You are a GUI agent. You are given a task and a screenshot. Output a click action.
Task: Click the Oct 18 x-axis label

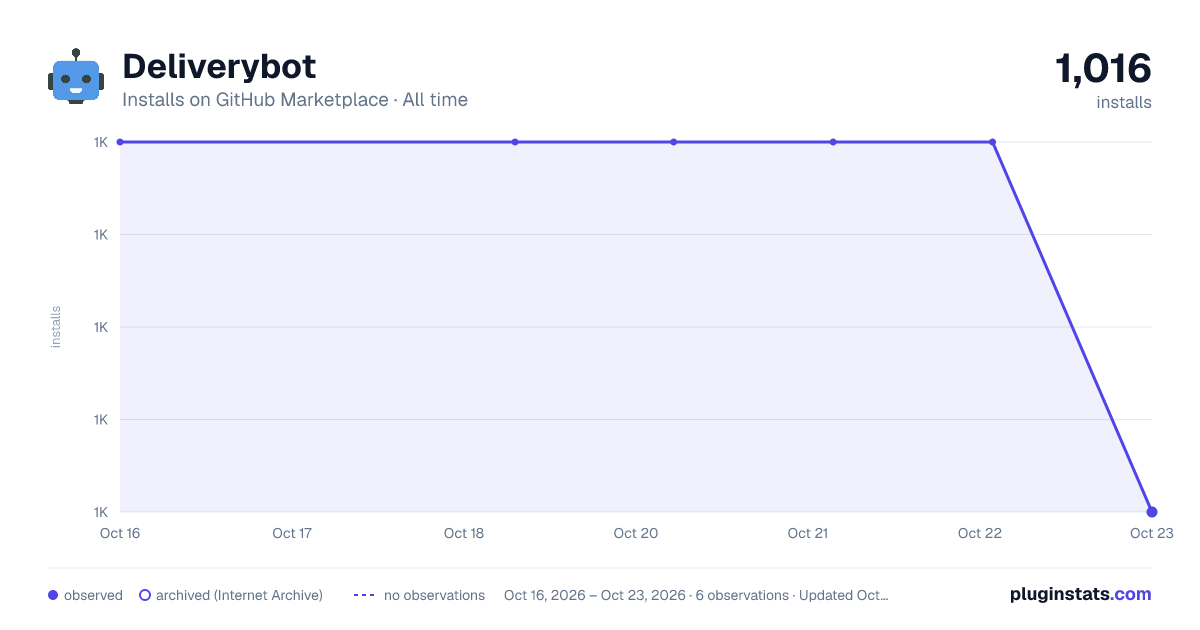point(464,534)
